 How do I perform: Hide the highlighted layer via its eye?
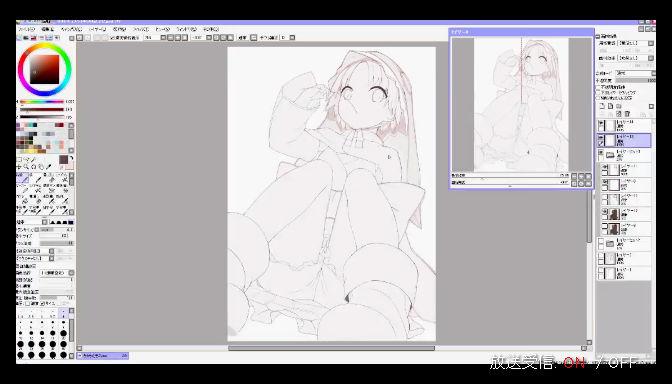pyautogui.click(x=601, y=138)
